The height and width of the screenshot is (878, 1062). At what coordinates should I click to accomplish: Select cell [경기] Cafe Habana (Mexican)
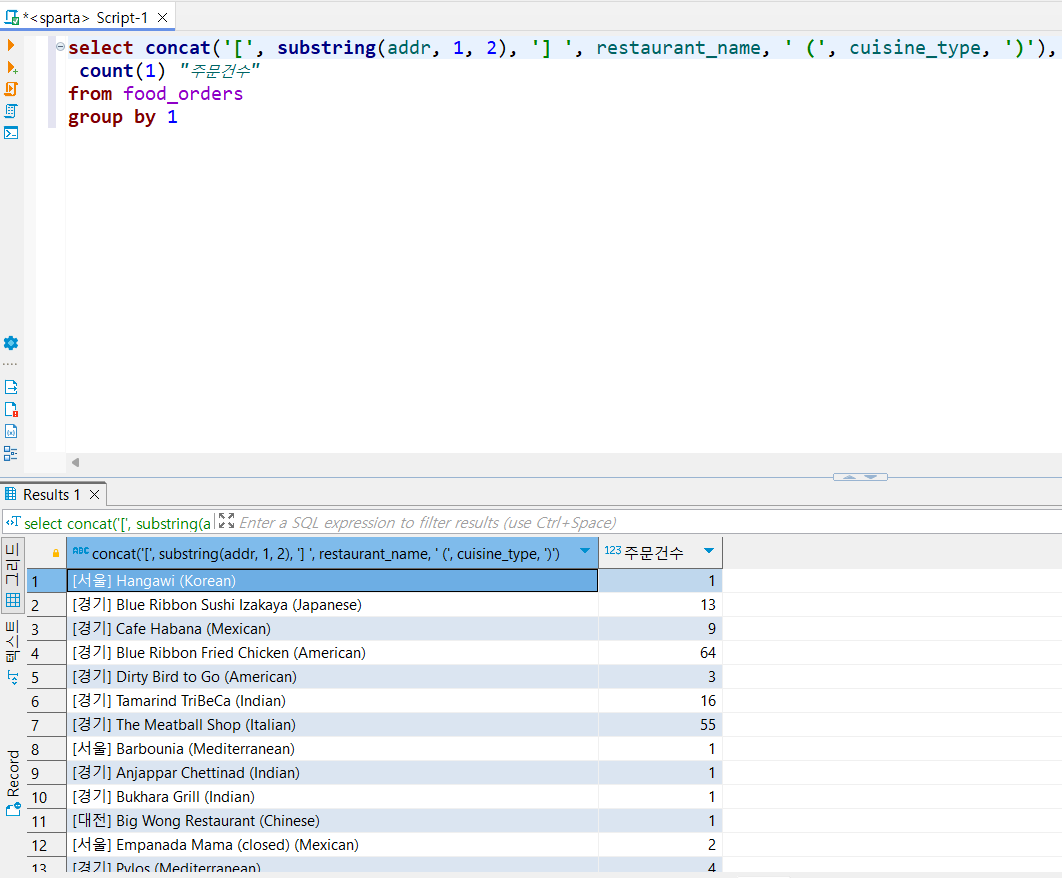click(x=332, y=629)
